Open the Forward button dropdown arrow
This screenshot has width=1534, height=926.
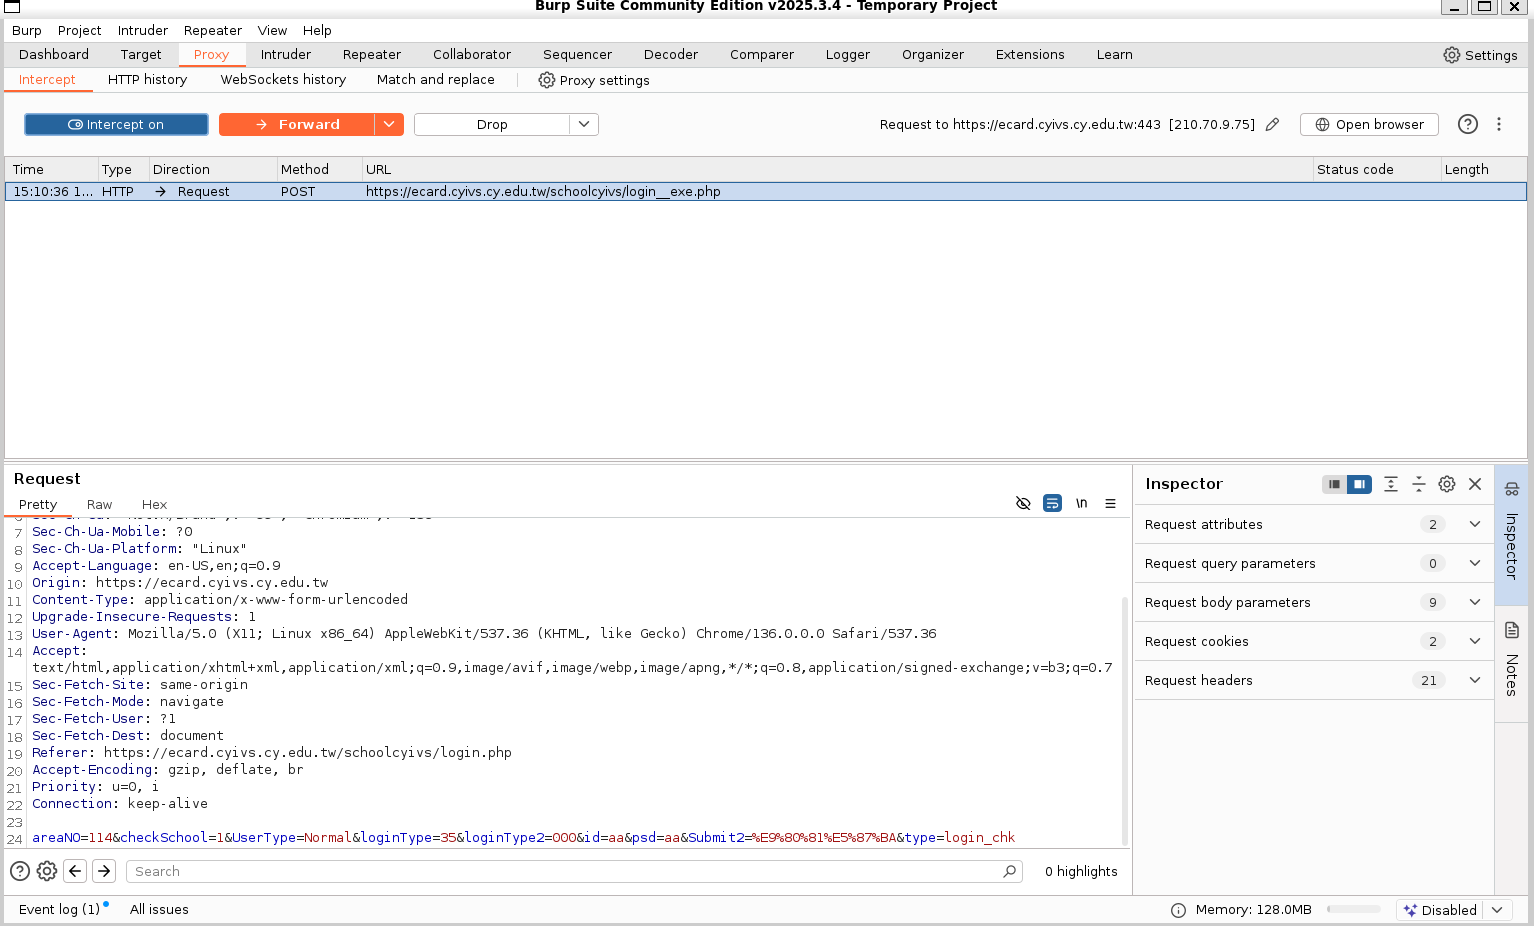click(x=389, y=124)
